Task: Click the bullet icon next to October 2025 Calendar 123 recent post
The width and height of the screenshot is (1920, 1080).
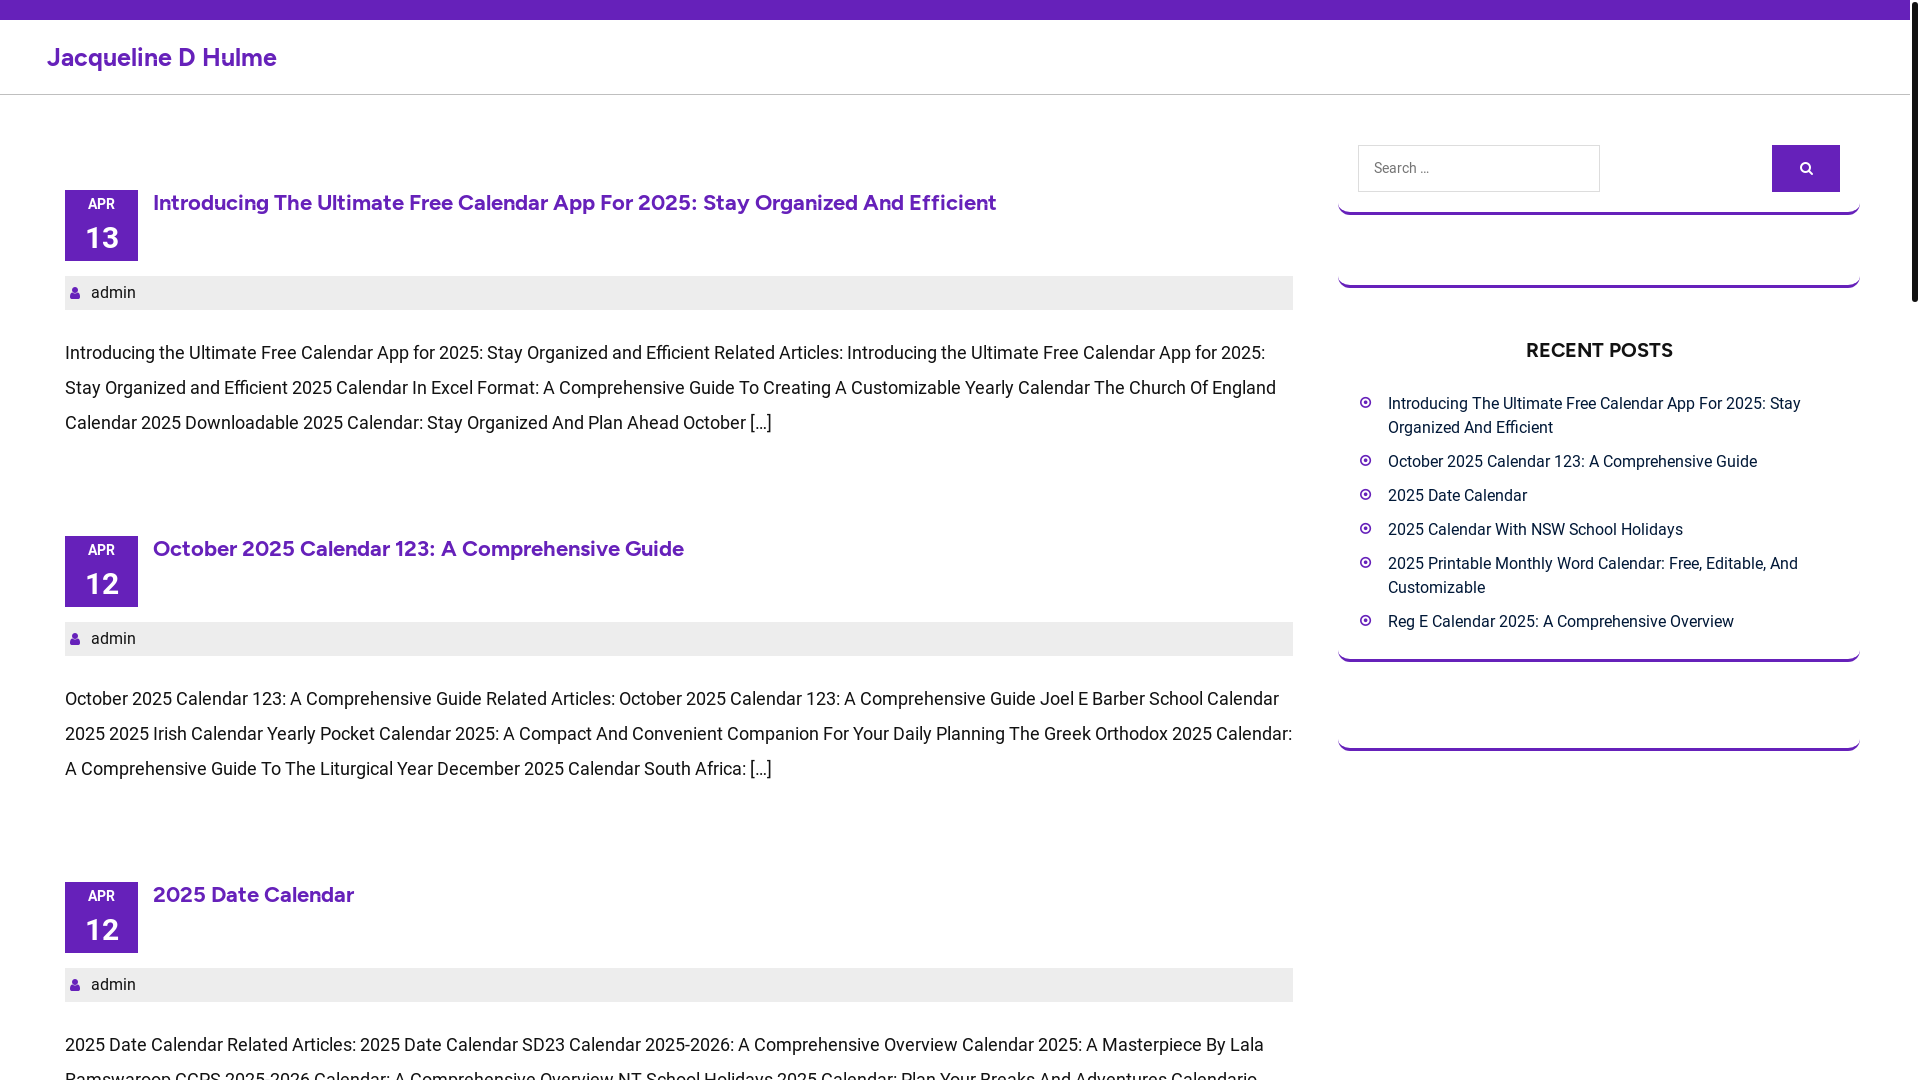Action: 1365,461
